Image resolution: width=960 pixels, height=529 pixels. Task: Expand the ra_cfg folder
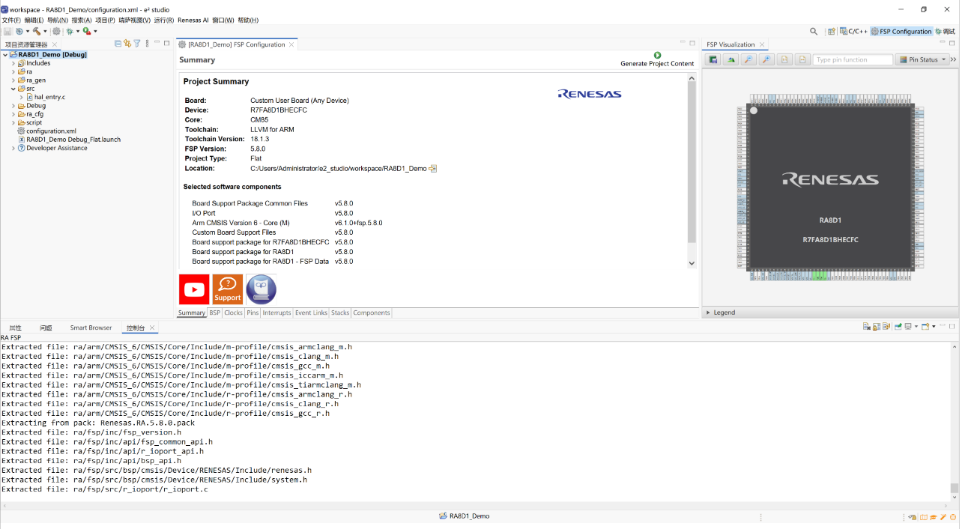click(x=13, y=114)
